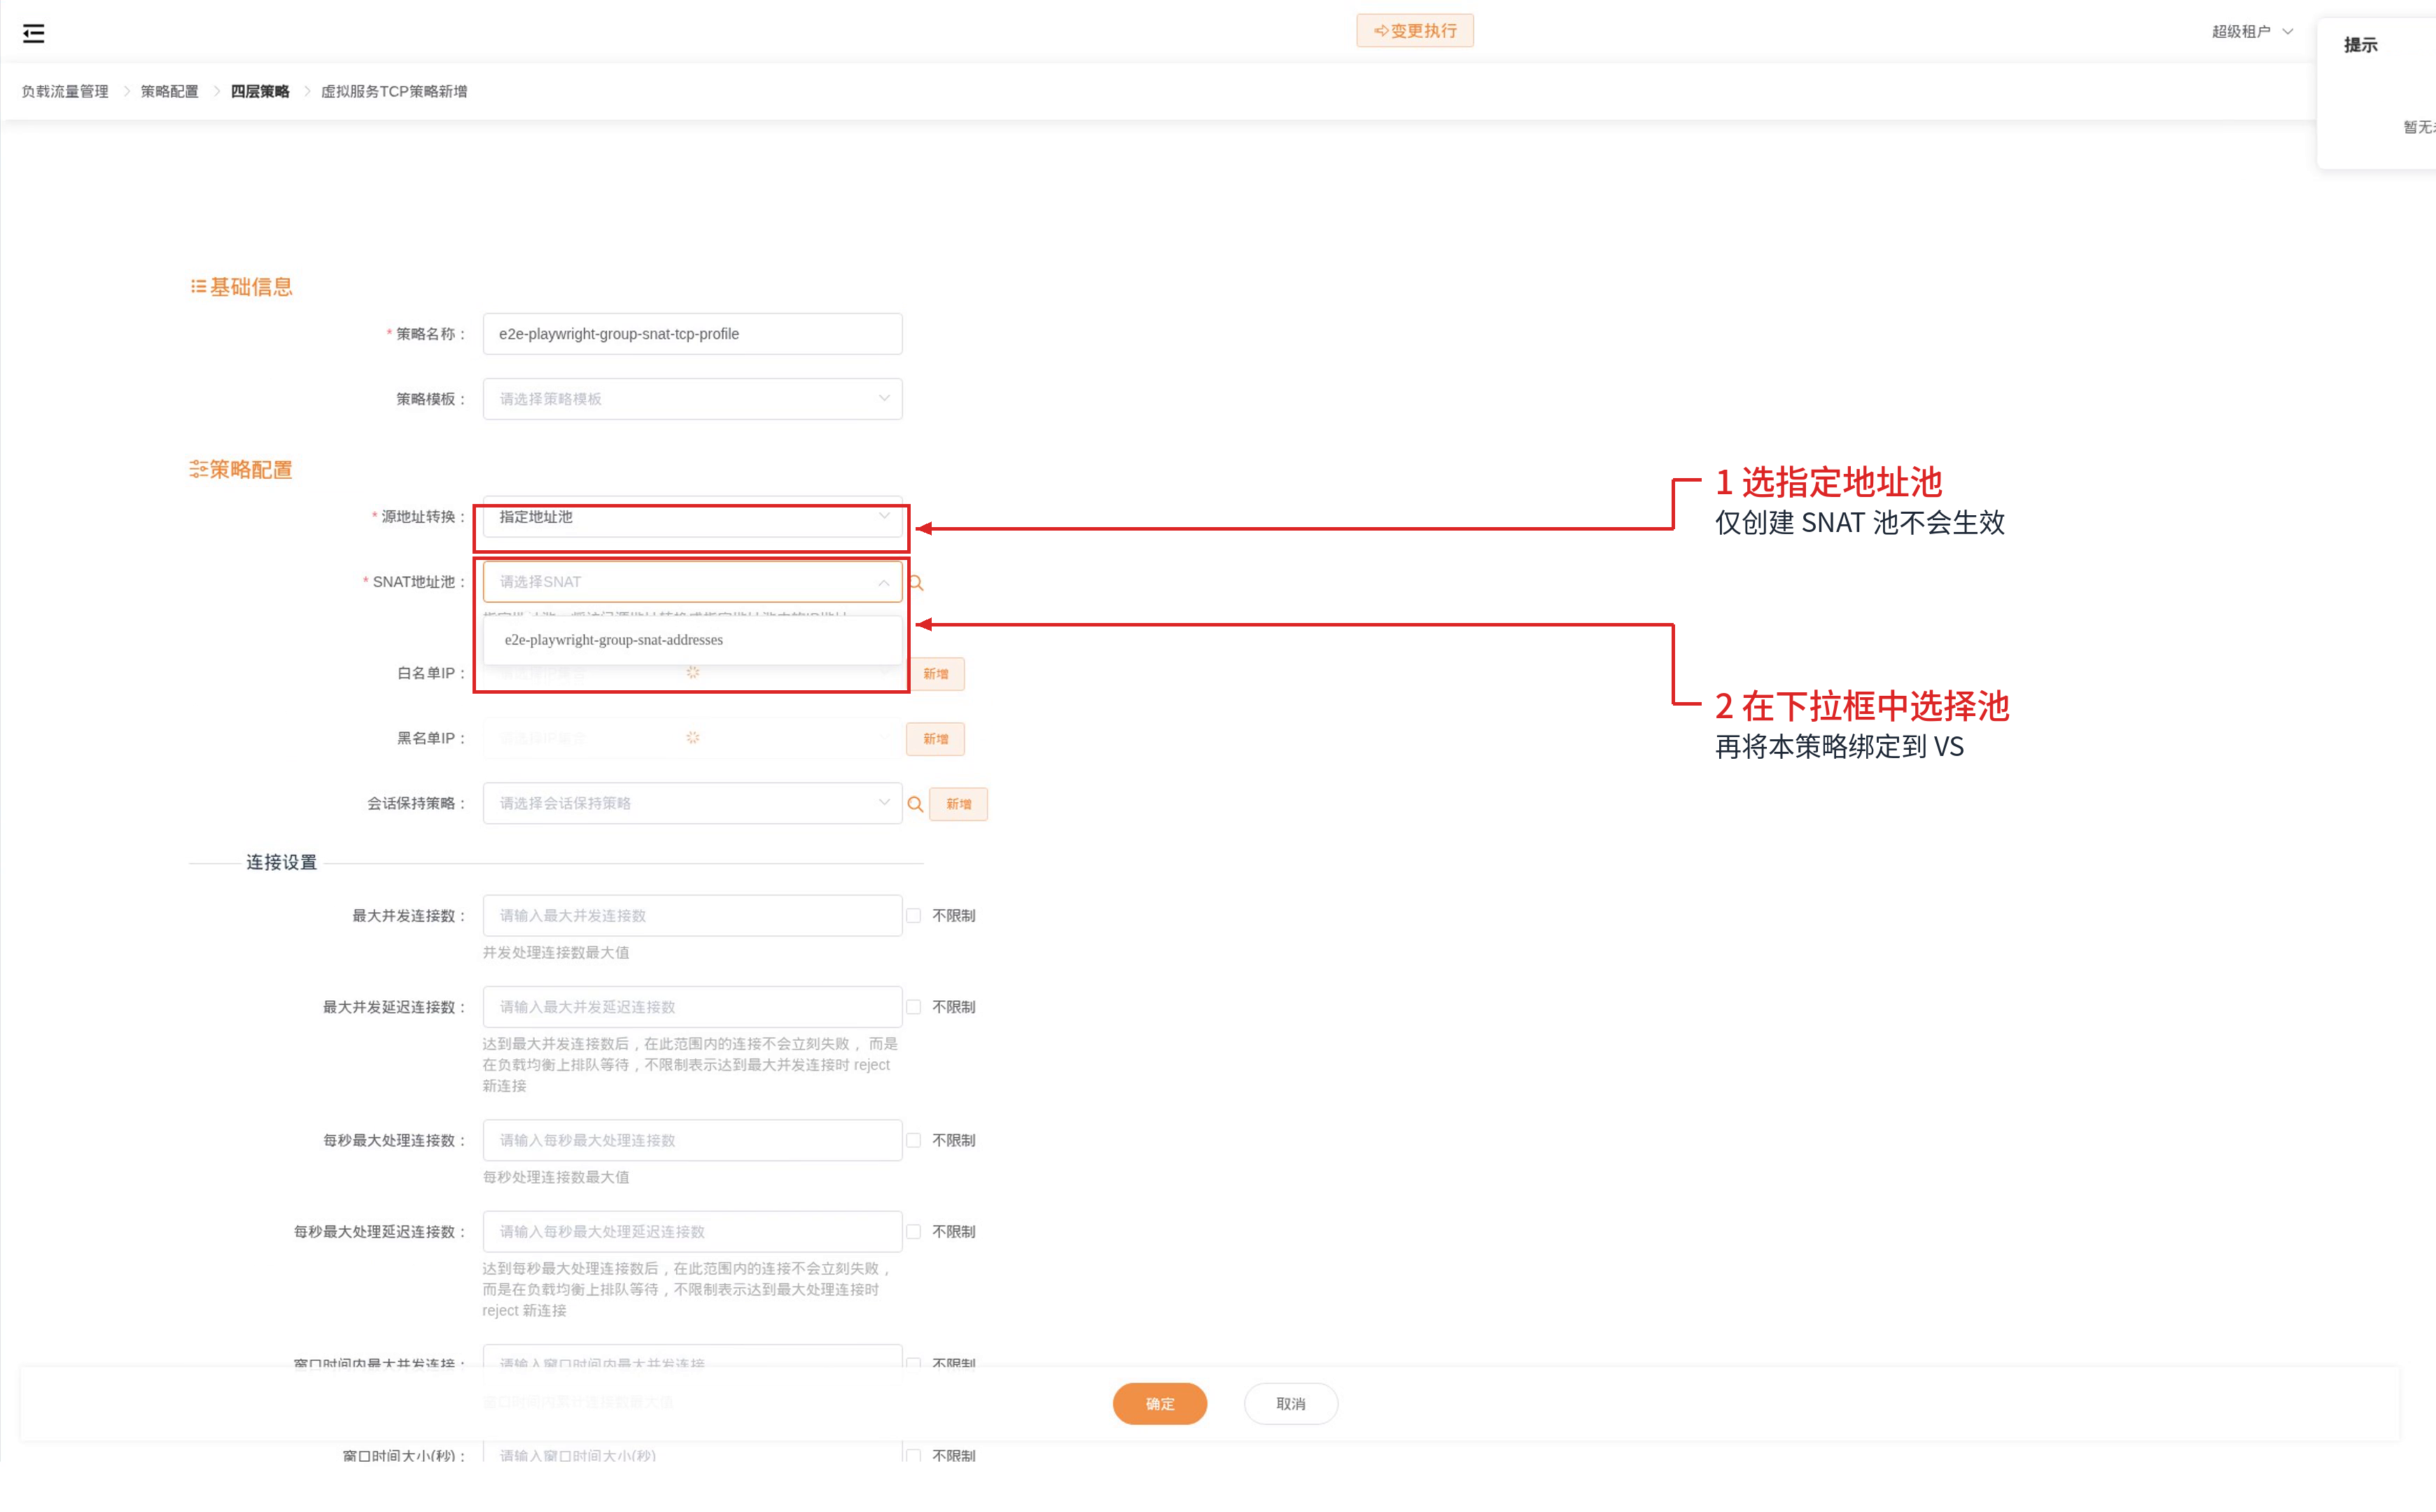Check 不限制 for 每秒最大处理延迟连接数
The height and width of the screenshot is (1512, 2436).
point(913,1232)
